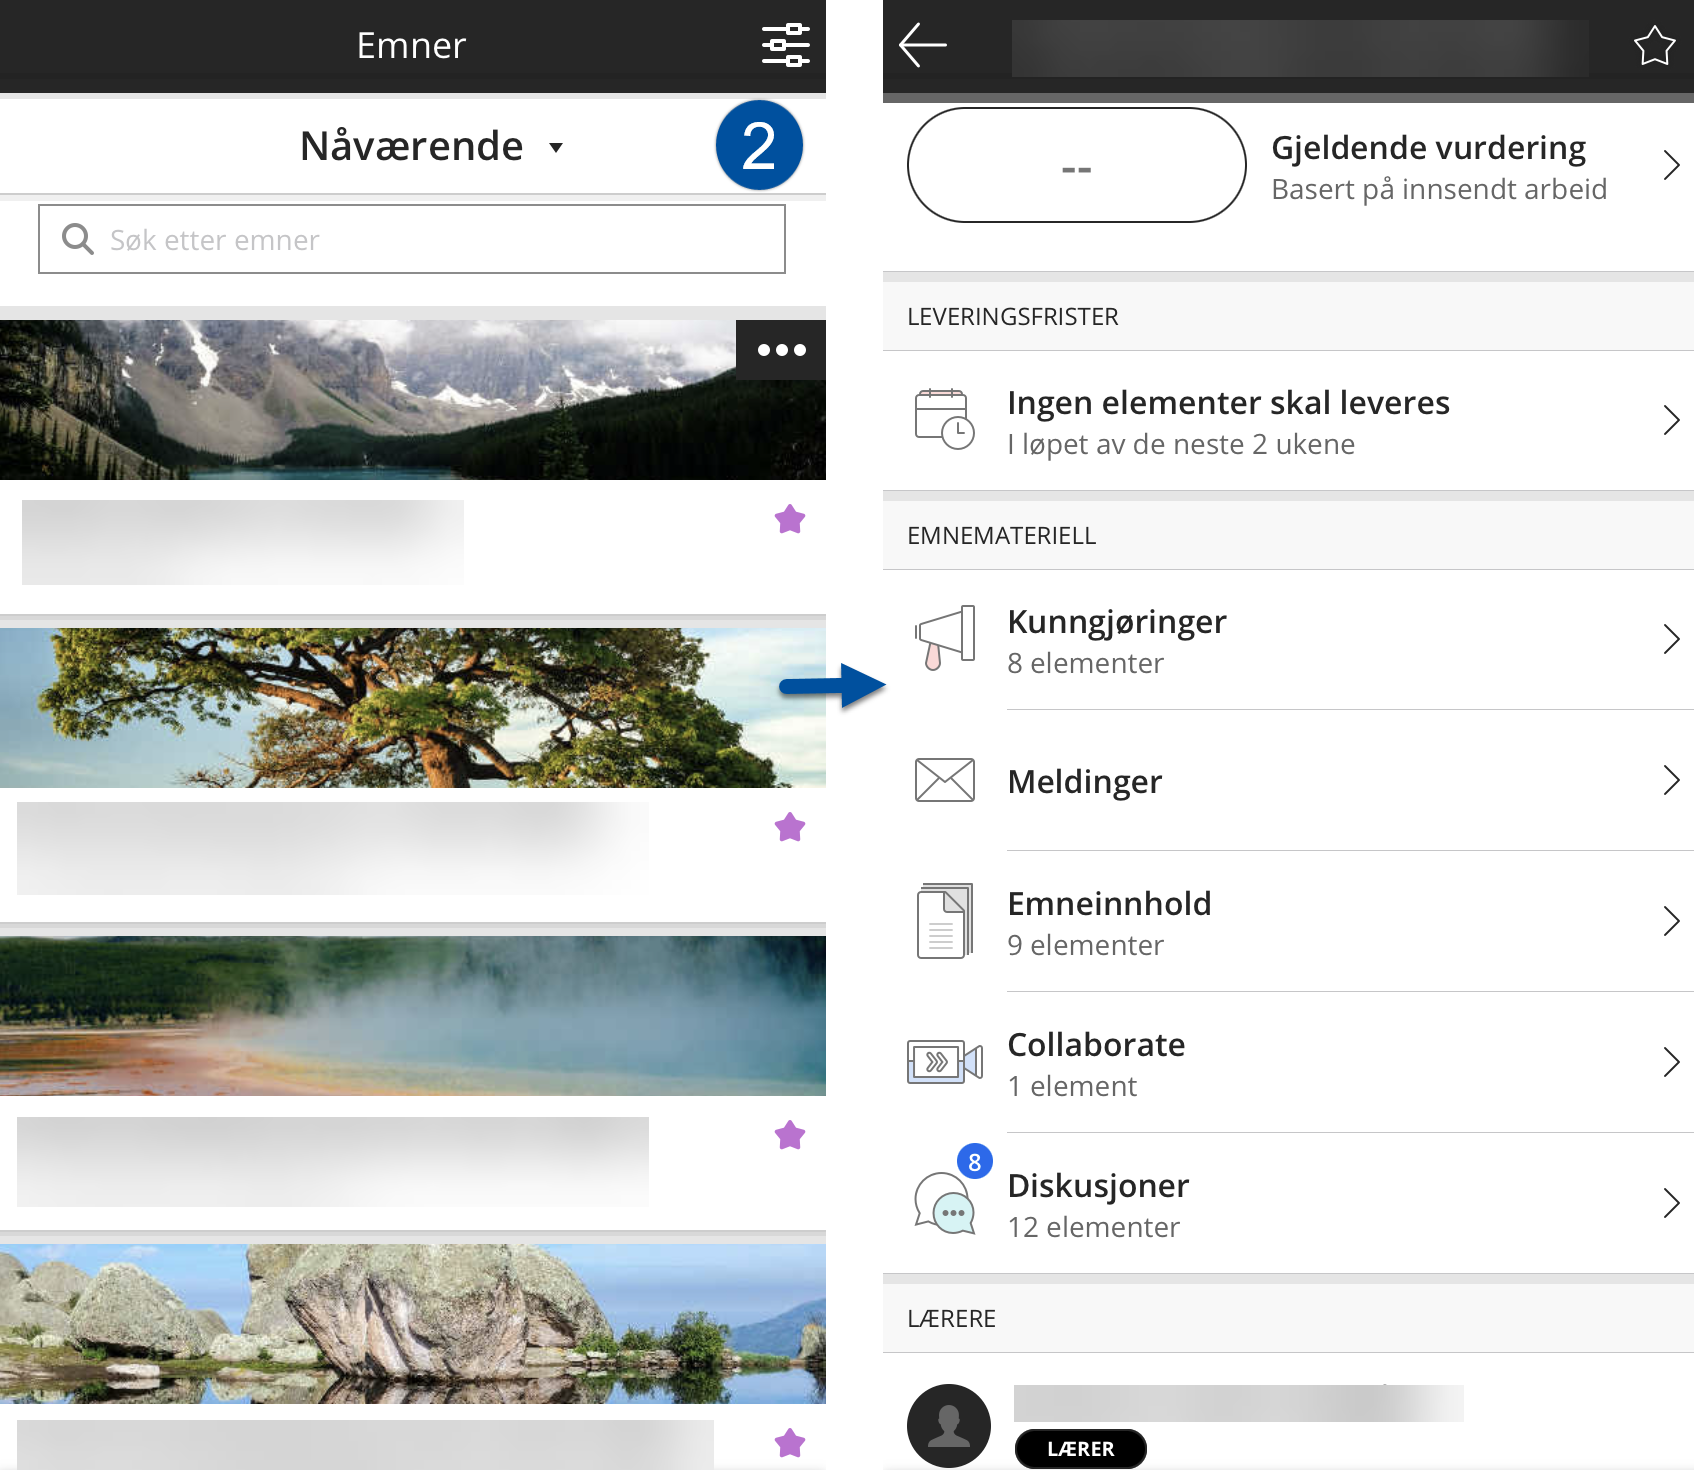The image size is (1694, 1470).
Task: Toggle favorite star in course header
Action: [1654, 46]
